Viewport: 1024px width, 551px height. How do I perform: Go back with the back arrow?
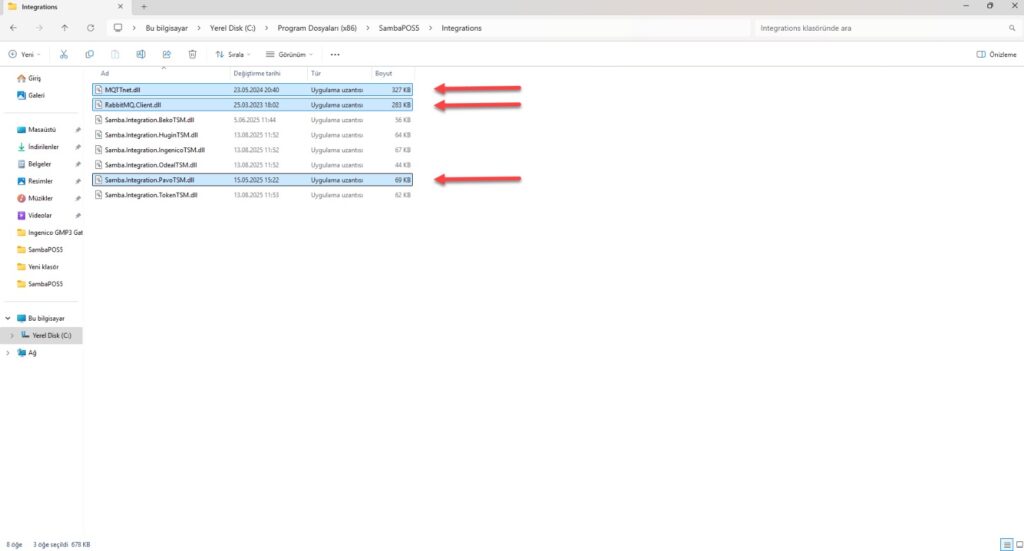coord(14,28)
